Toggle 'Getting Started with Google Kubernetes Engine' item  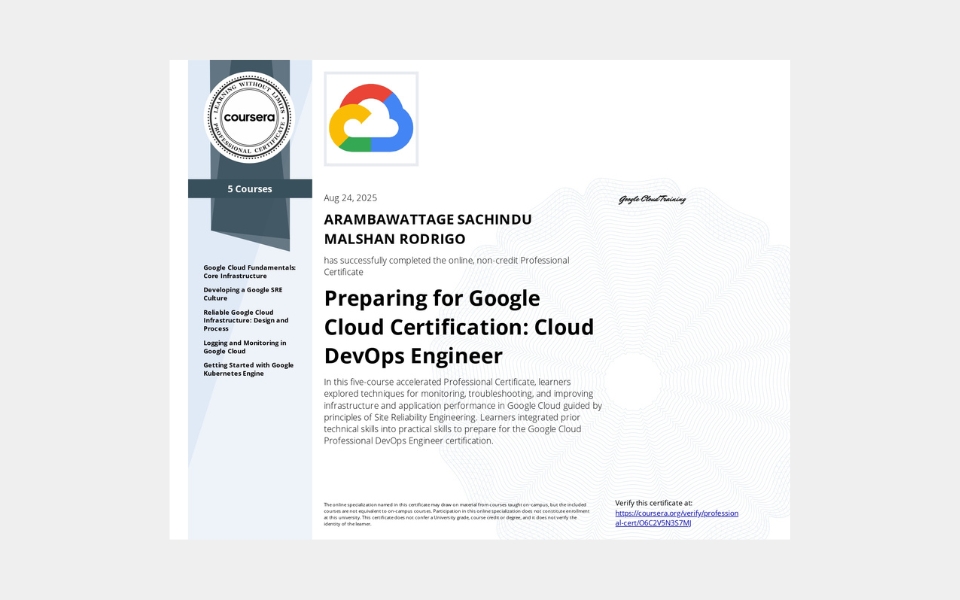(248, 370)
